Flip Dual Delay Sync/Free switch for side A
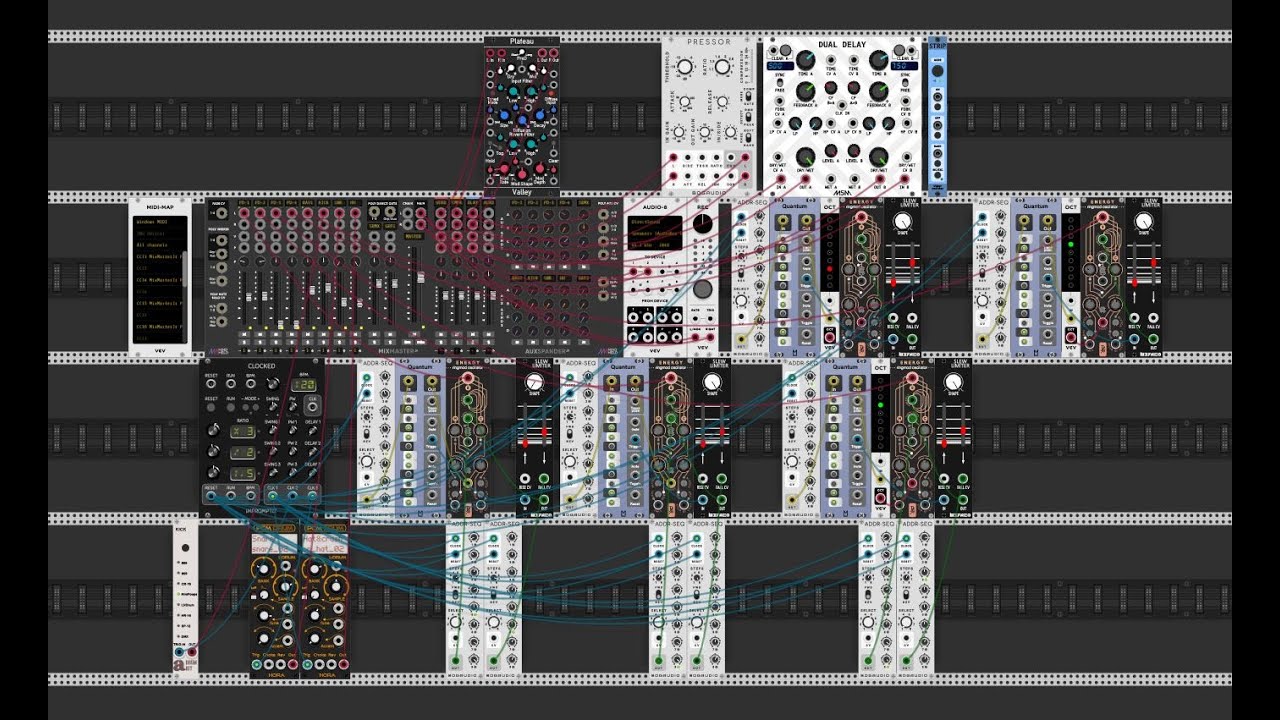The image size is (1280, 720). [x=779, y=82]
